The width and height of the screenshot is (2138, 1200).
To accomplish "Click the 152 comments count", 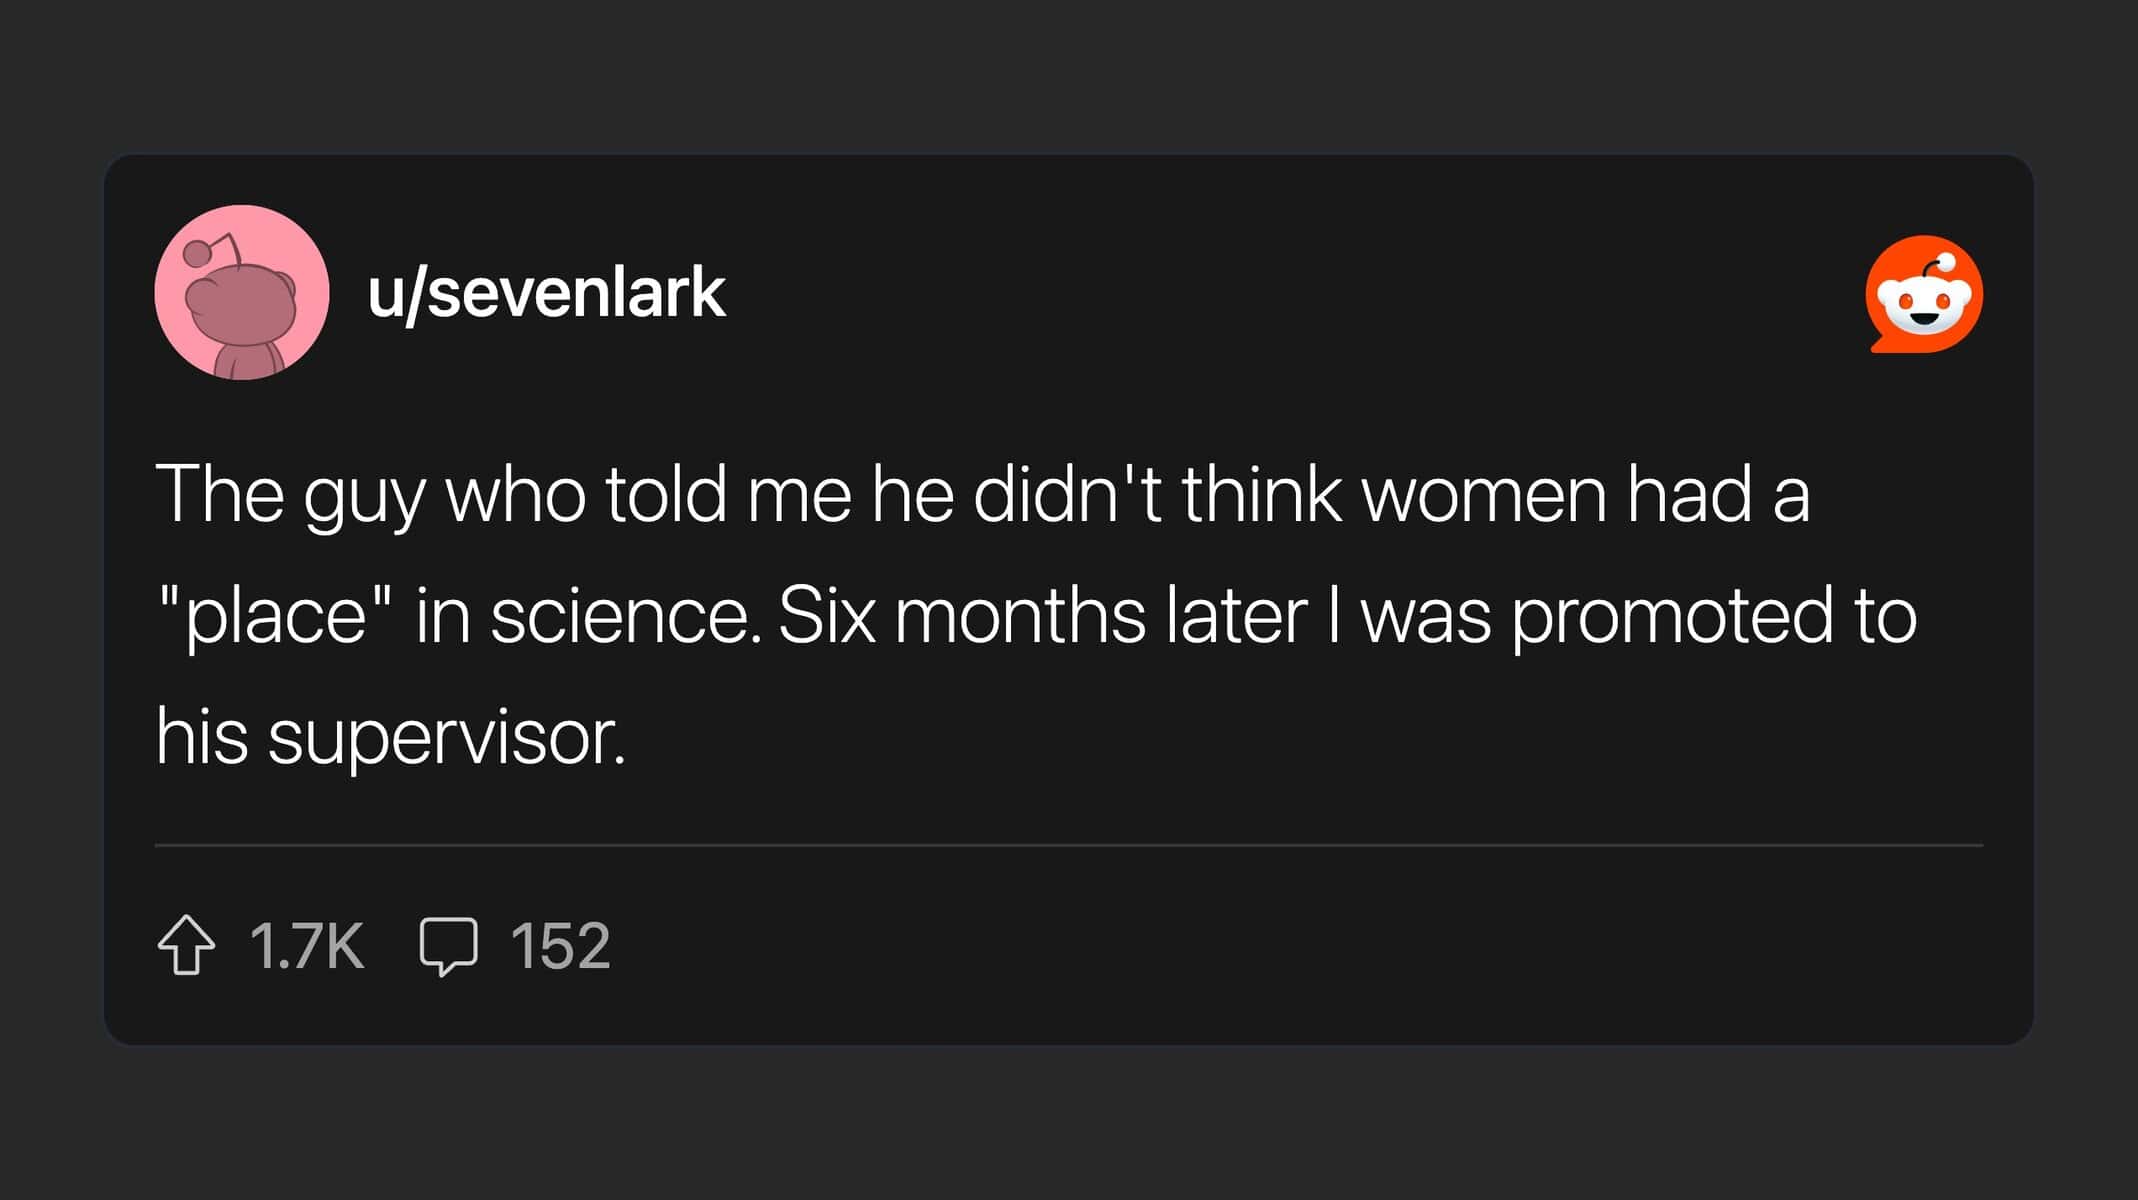I will pos(560,945).
